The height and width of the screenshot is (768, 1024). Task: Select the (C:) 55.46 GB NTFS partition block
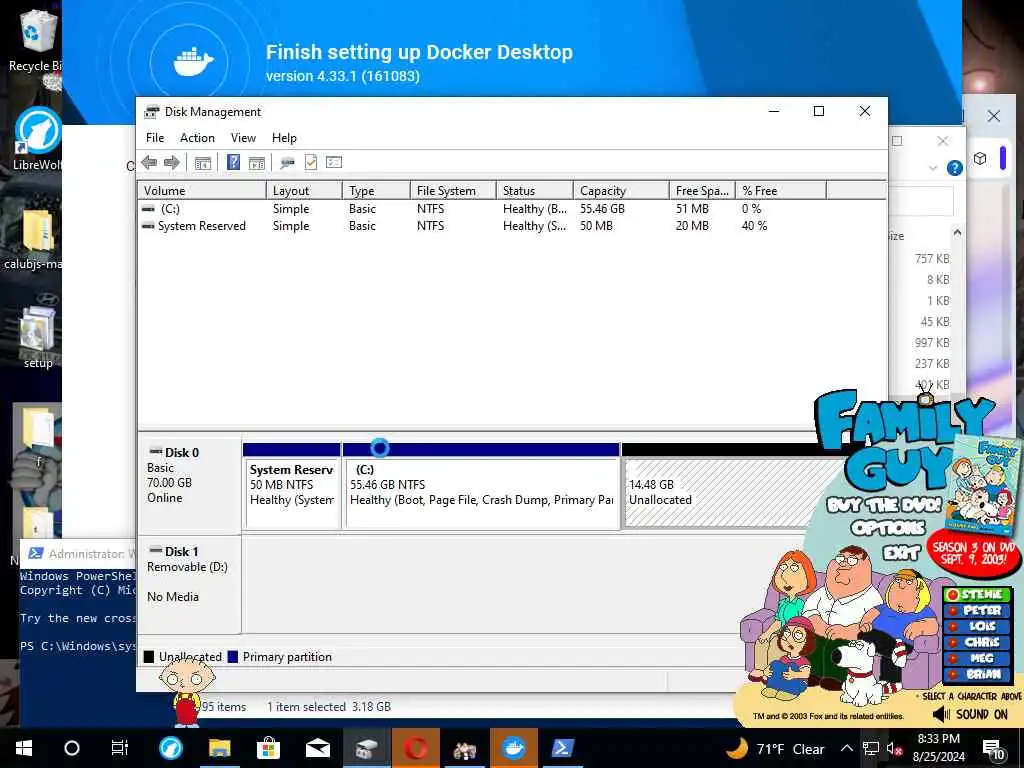(x=481, y=487)
